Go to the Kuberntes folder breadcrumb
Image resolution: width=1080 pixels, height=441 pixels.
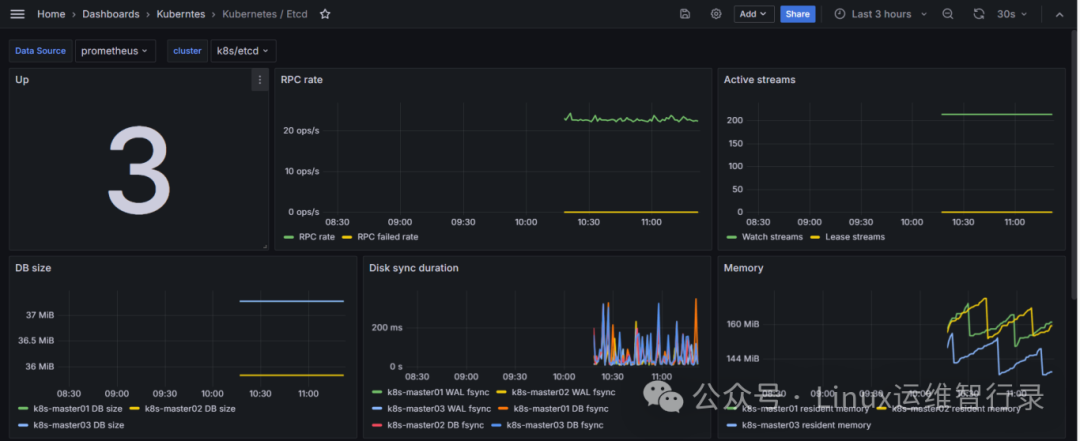pyautogui.click(x=180, y=14)
